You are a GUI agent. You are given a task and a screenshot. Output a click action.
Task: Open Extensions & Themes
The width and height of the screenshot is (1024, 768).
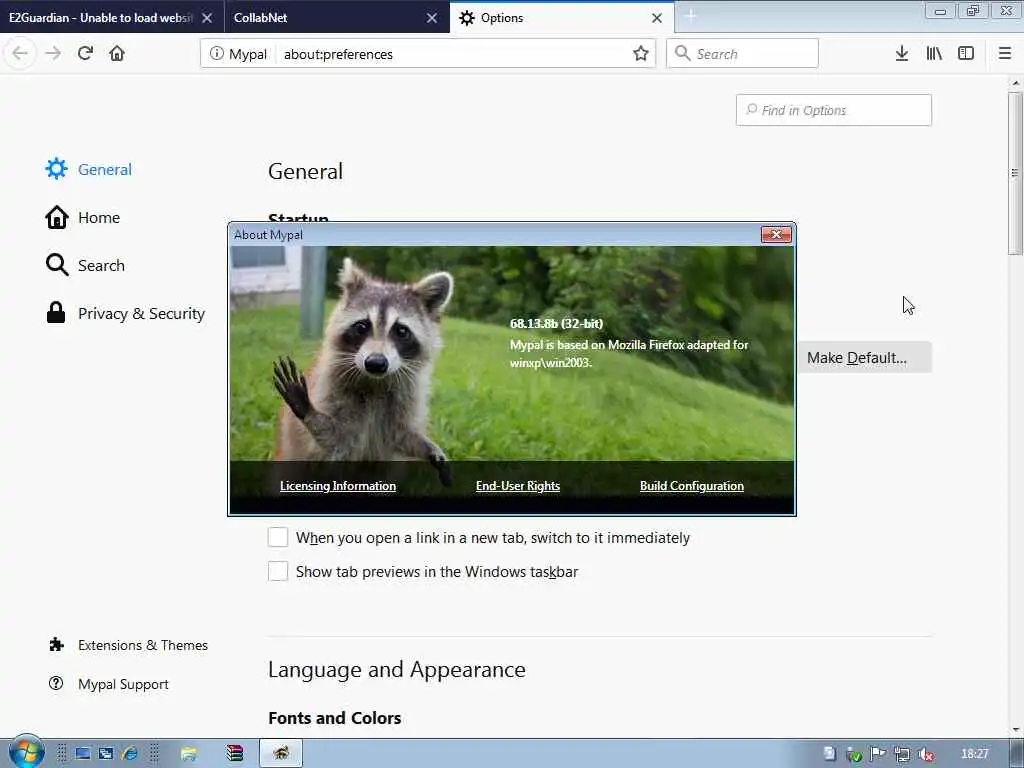(x=129, y=645)
